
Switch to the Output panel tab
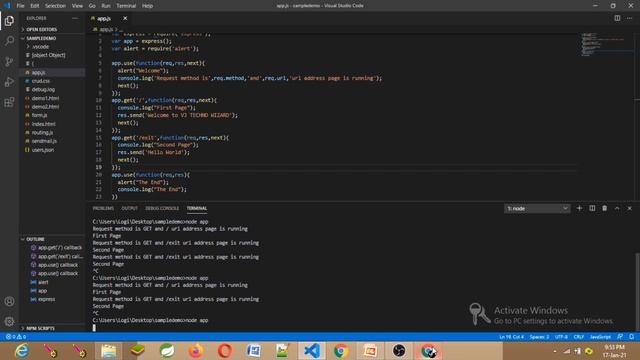(129, 208)
